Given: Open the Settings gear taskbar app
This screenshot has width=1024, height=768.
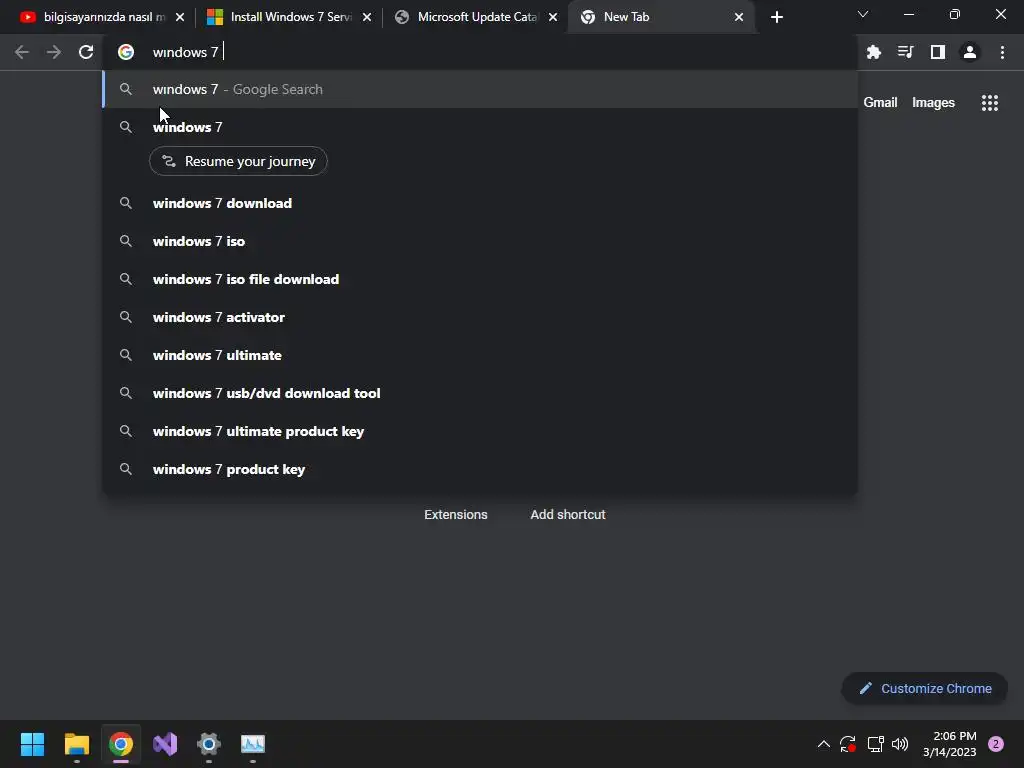Looking at the screenshot, I should point(209,744).
